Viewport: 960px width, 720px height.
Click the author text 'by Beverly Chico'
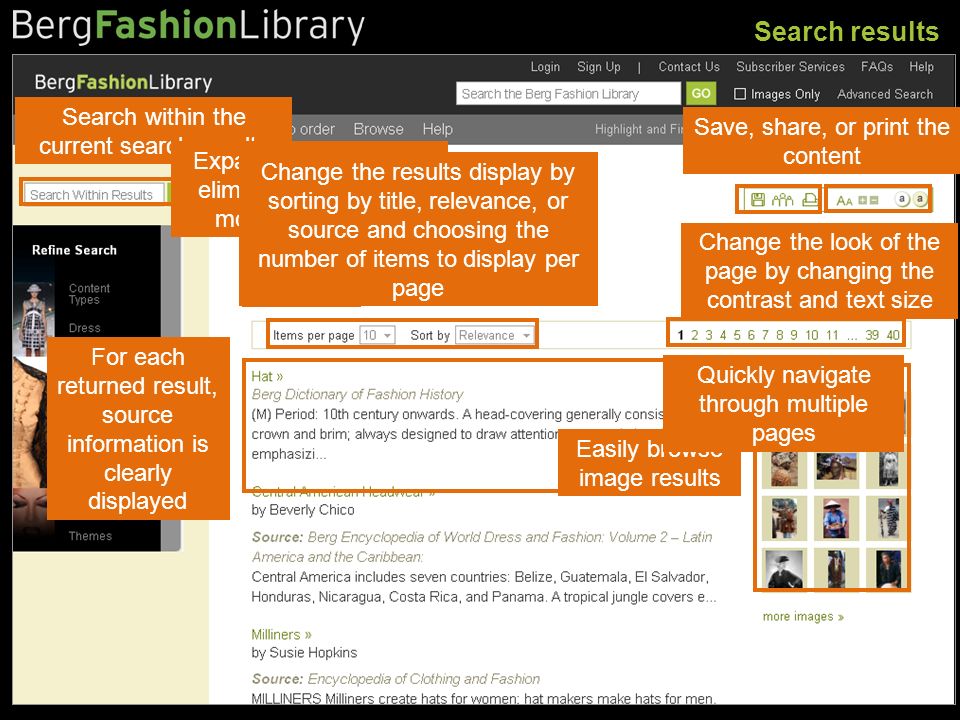click(302, 510)
